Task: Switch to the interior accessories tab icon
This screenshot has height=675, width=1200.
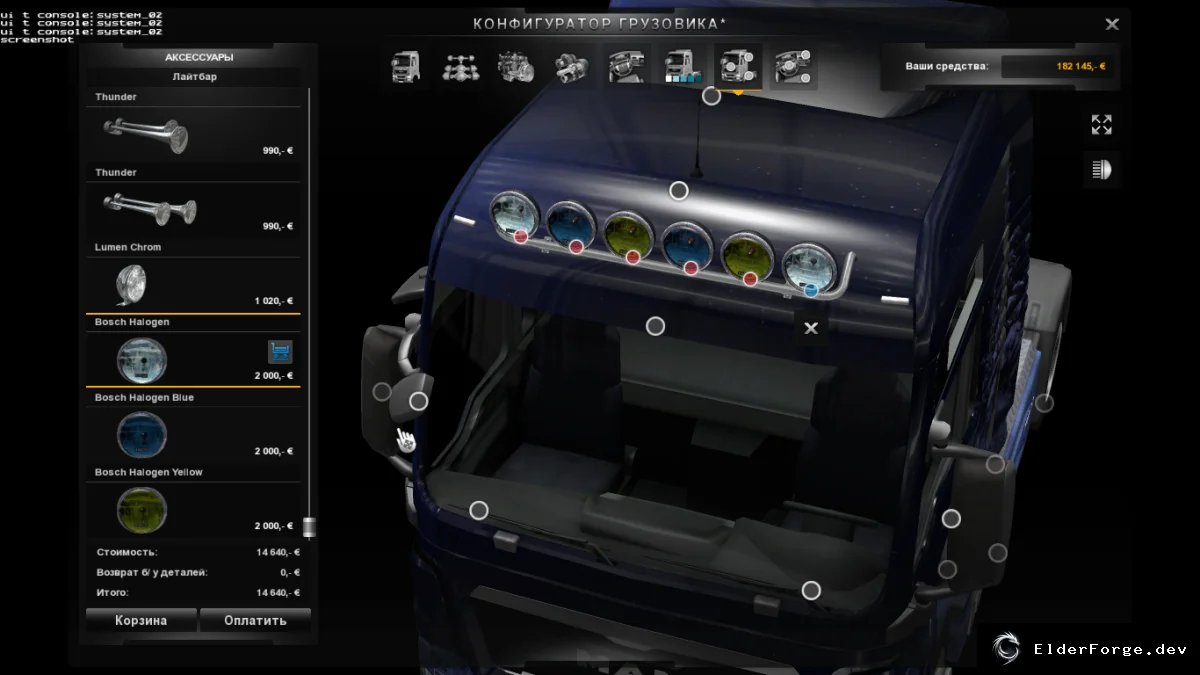Action: pyautogui.click(x=793, y=67)
